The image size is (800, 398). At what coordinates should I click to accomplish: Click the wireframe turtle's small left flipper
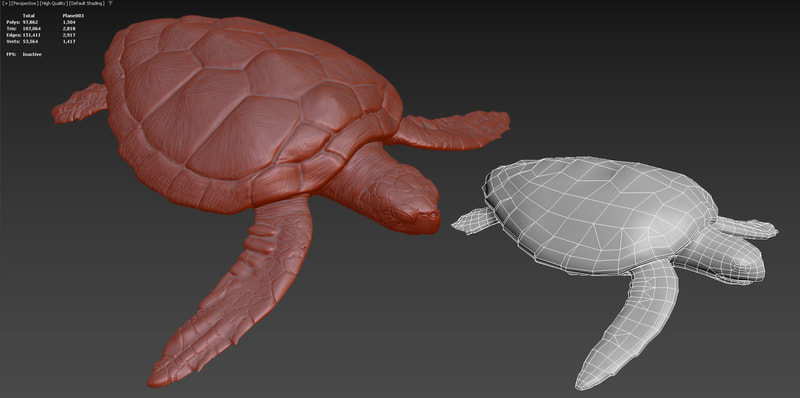[474, 220]
